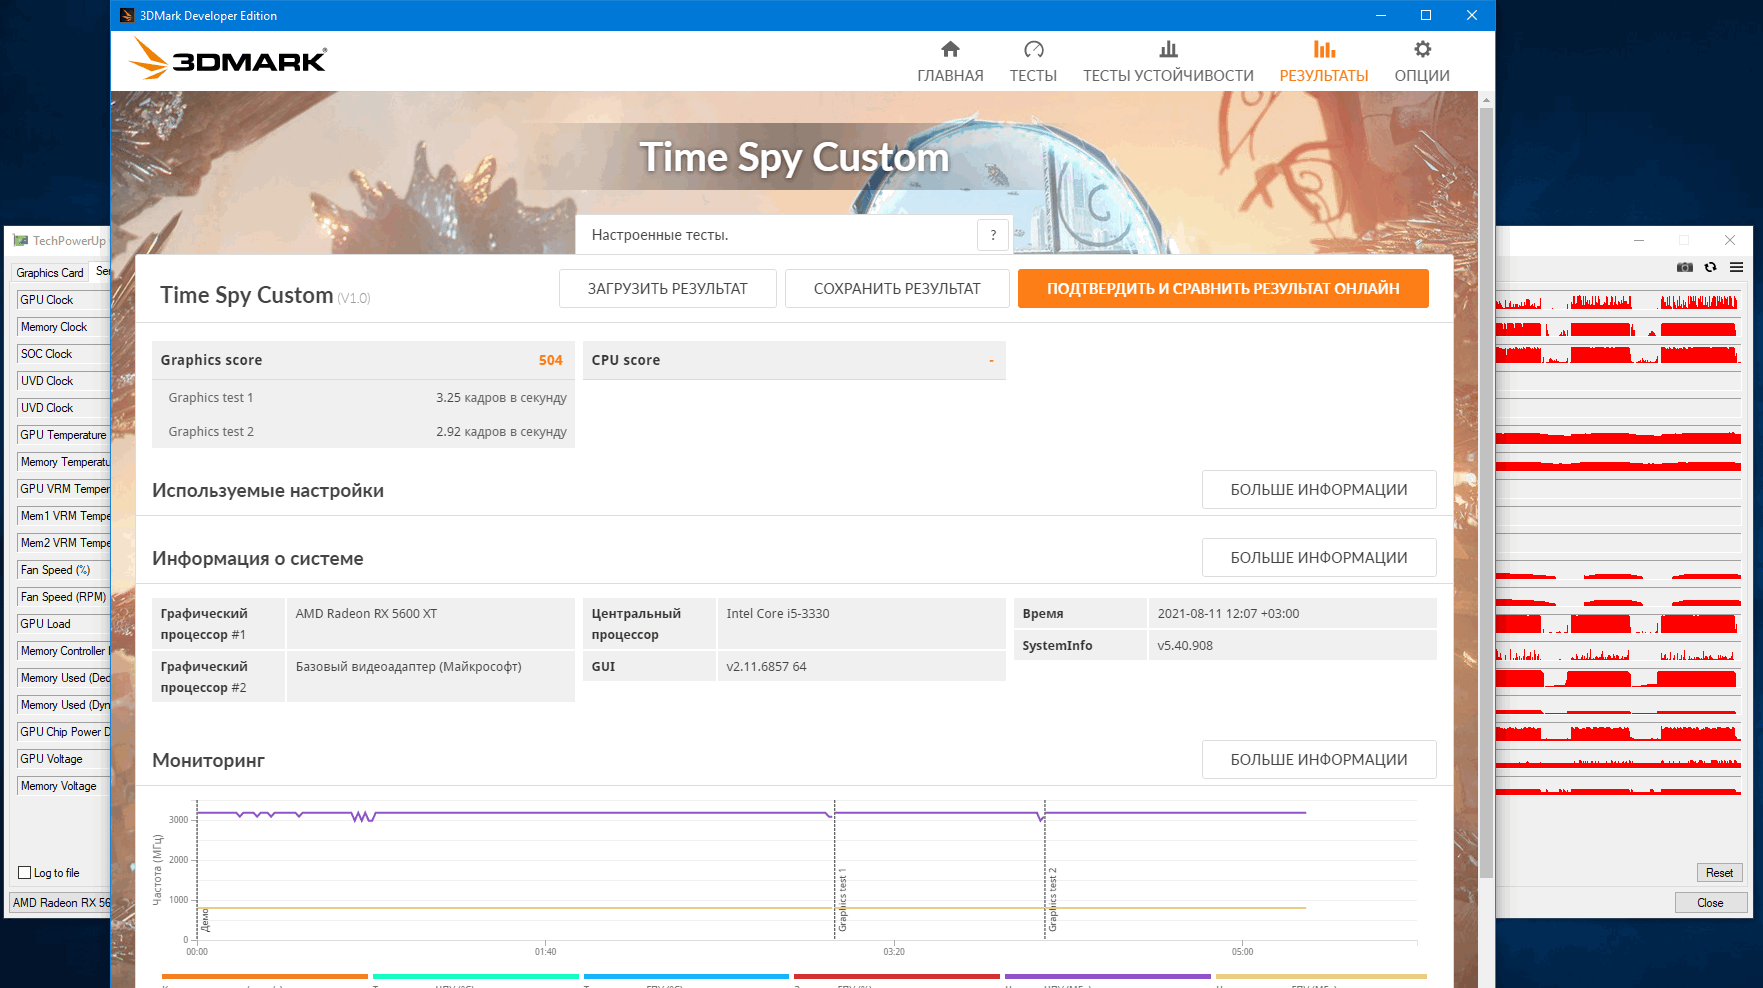Screen dimensions: 1763x988
Task: Close the GPU-Z window with X
Action: pyautogui.click(x=1730, y=240)
